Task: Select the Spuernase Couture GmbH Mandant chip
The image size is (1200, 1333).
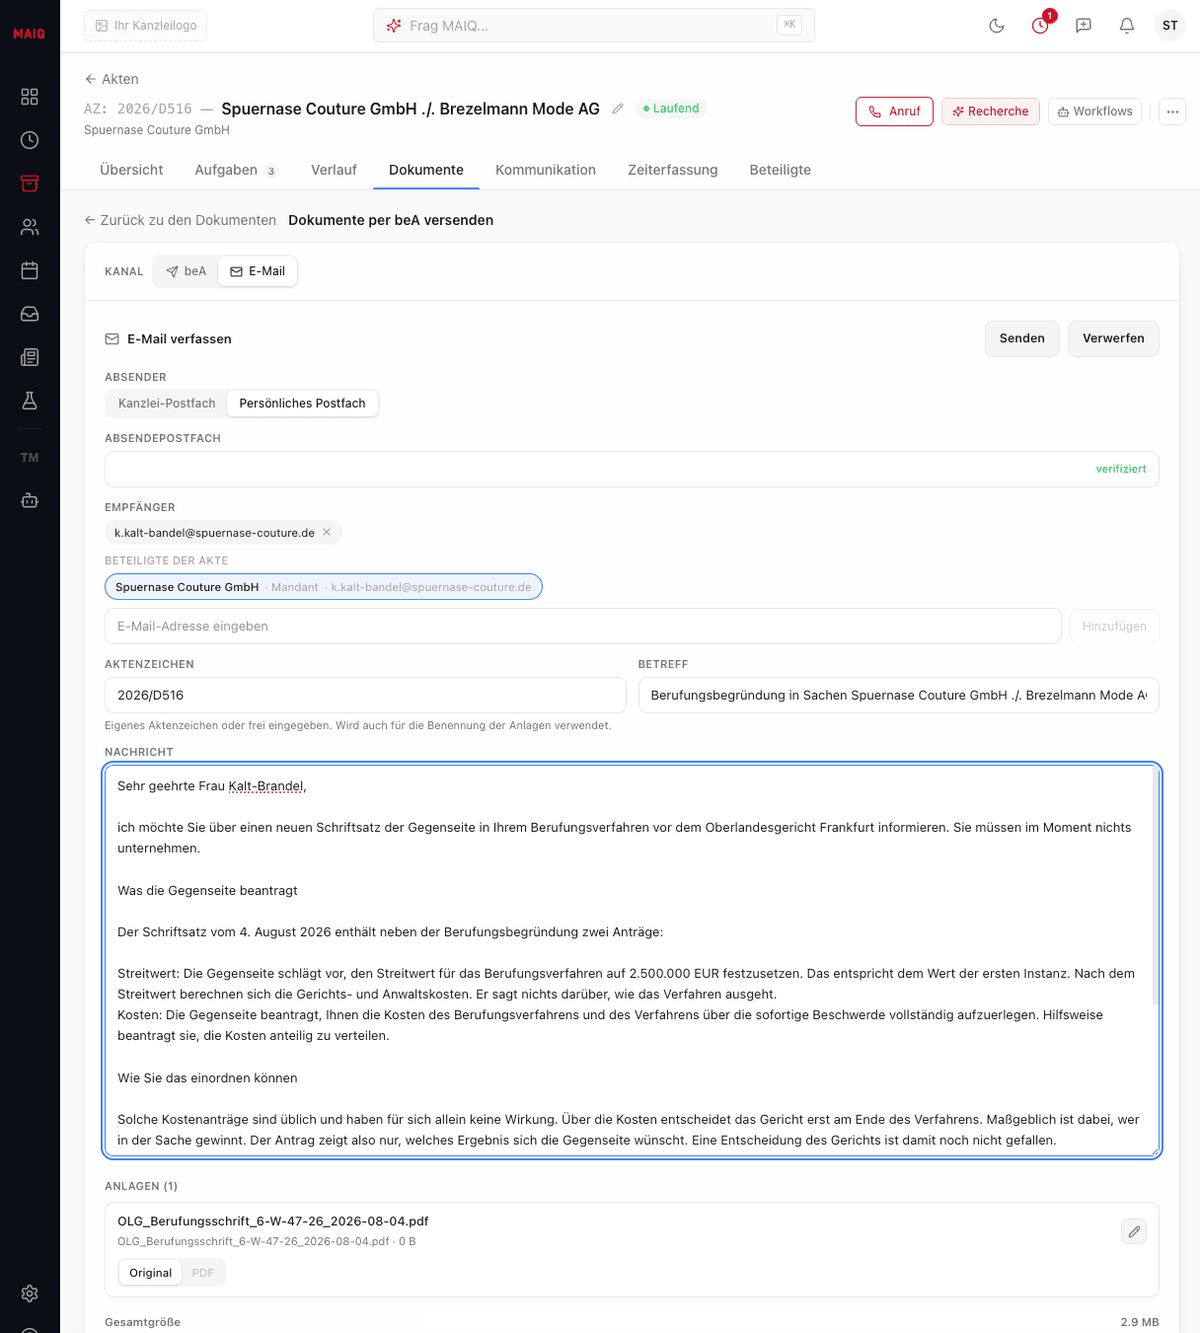Action: pos(323,587)
